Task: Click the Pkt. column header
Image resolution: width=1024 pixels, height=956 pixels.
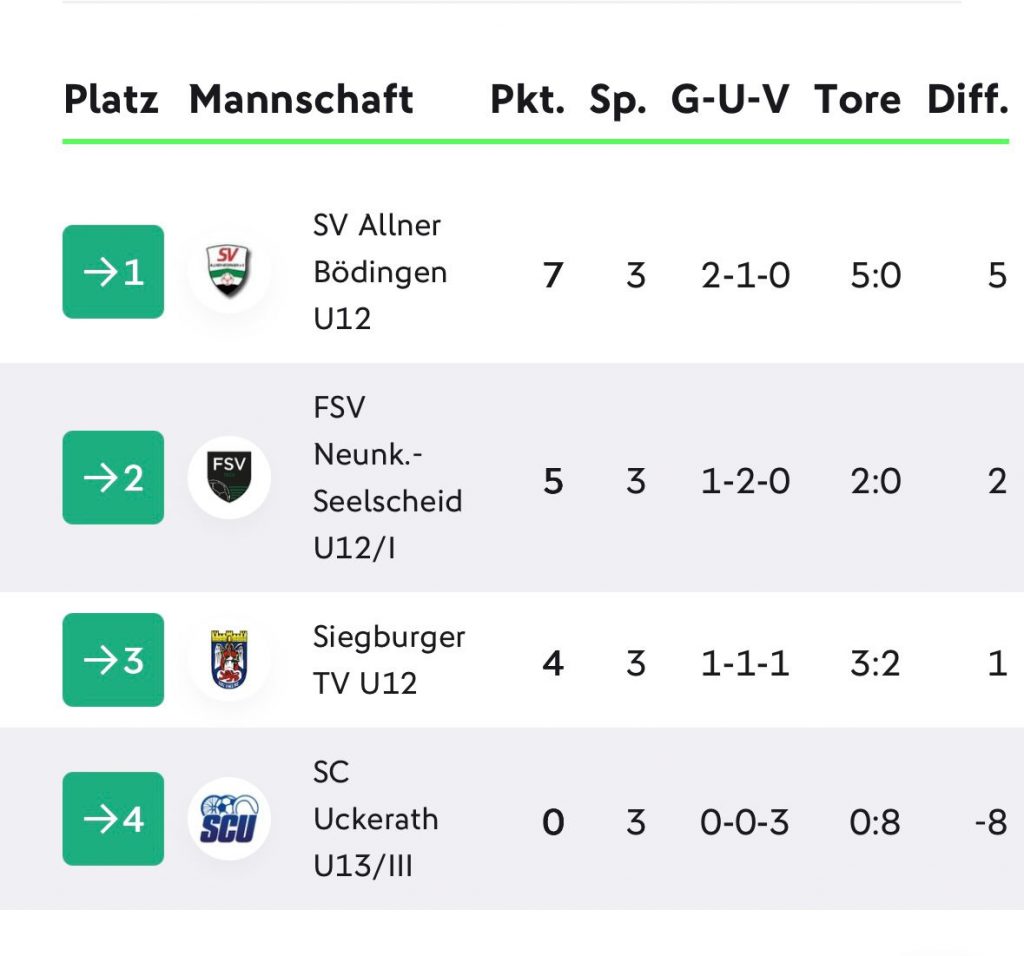Action: click(528, 100)
